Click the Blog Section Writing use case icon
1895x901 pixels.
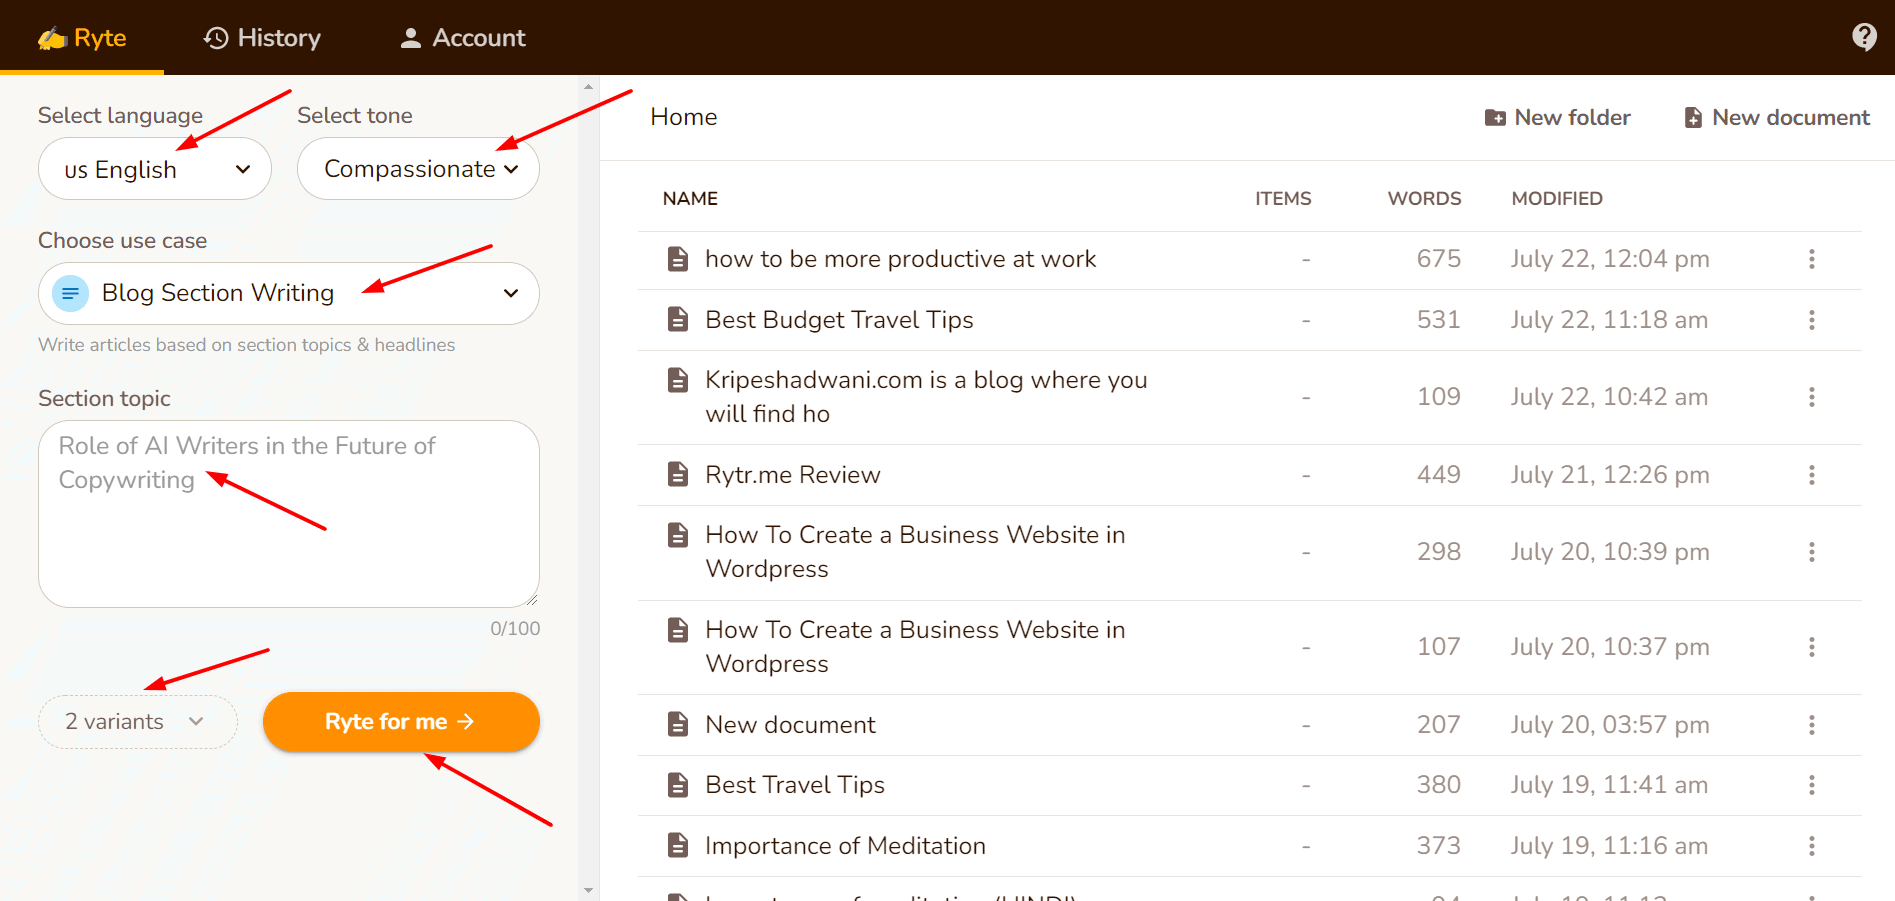coord(70,293)
